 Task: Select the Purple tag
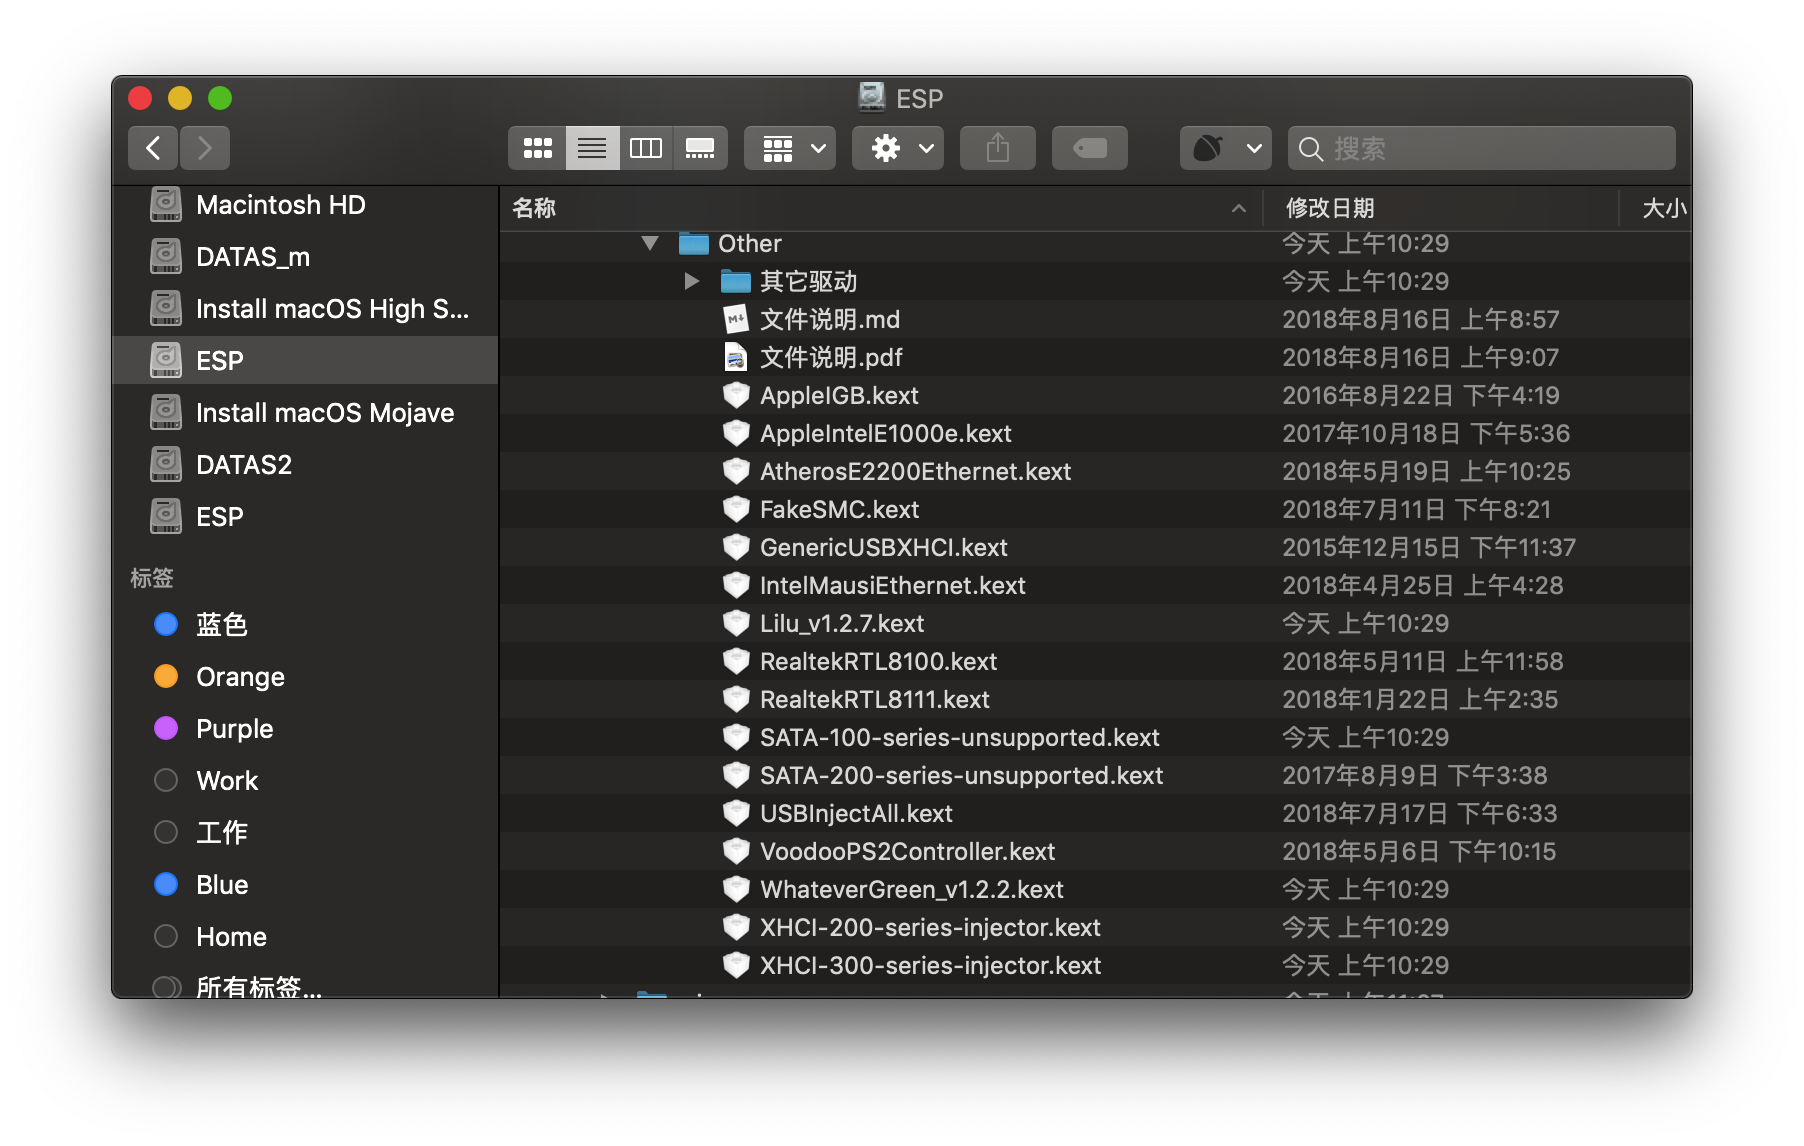305,729
